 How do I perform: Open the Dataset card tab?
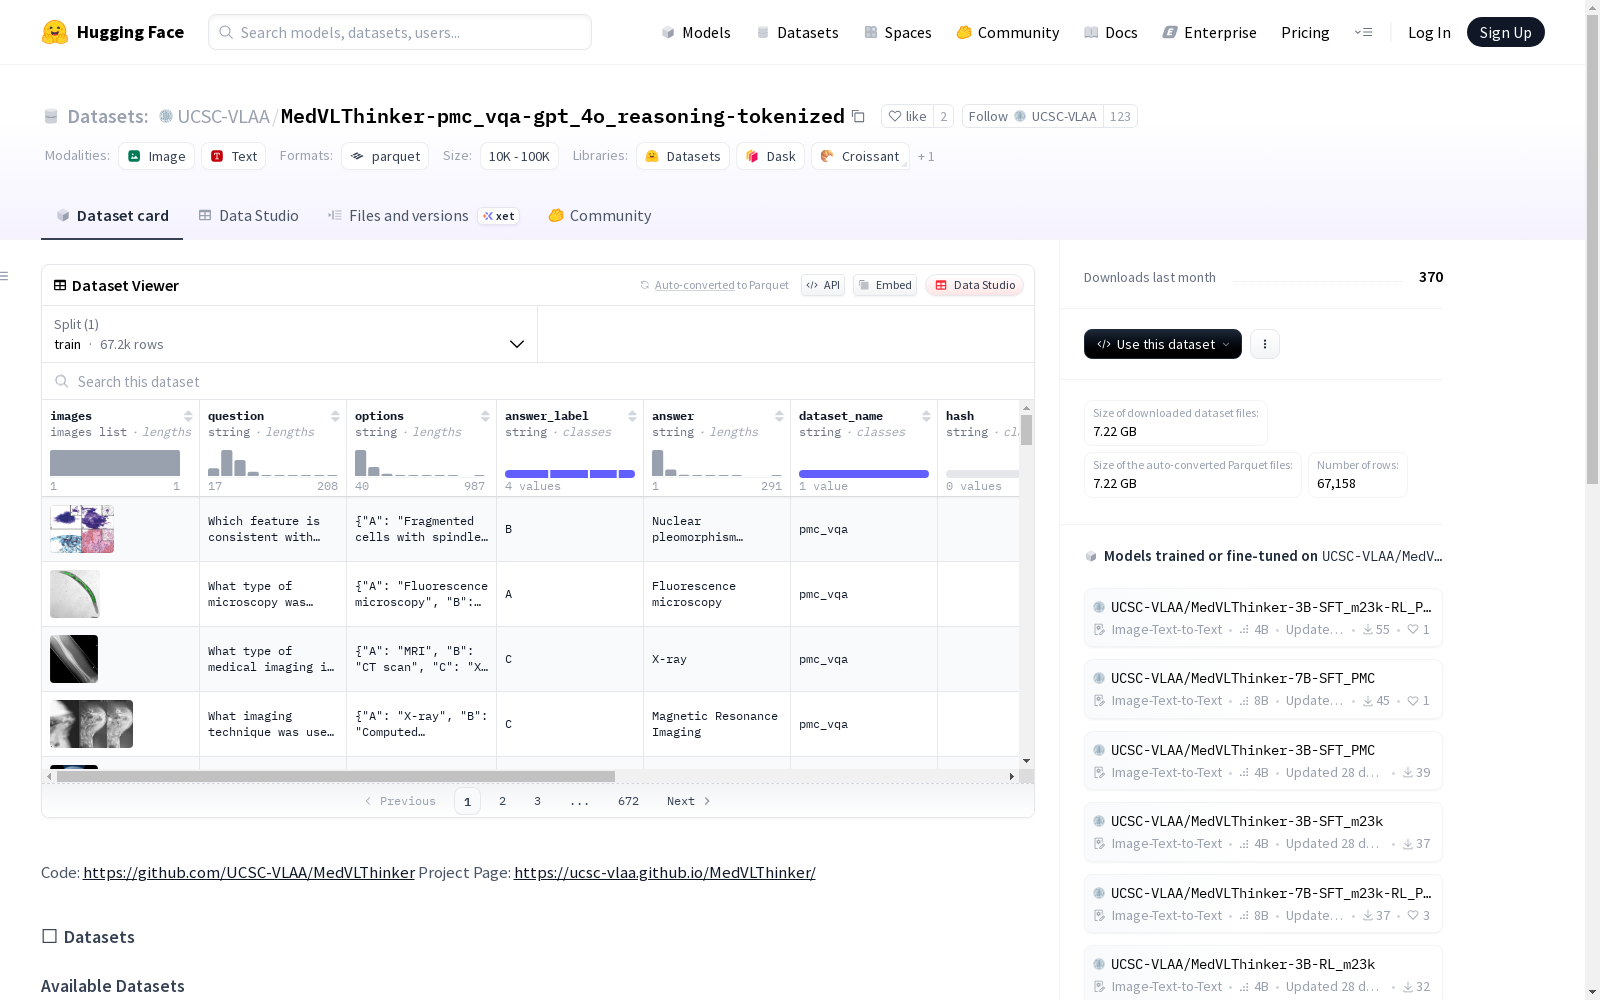coord(112,216)
